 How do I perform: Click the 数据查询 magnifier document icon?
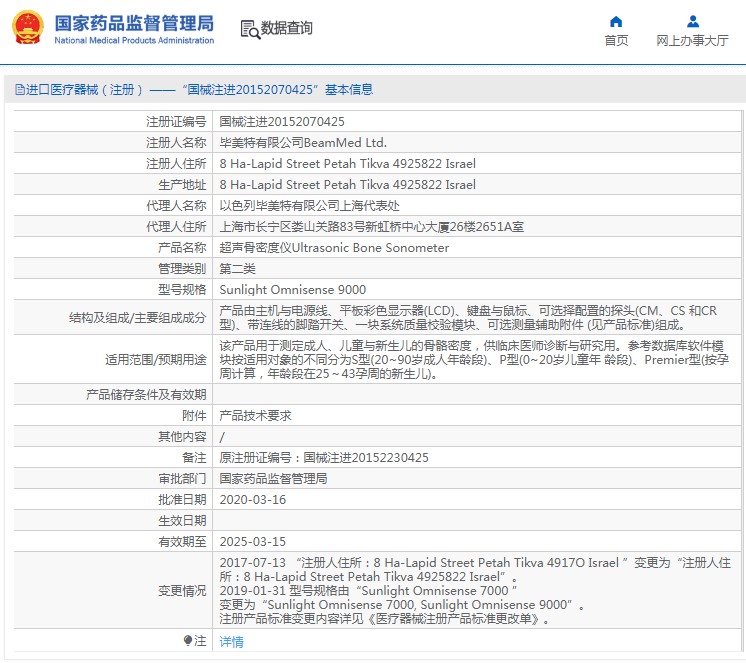pos(250,29)
